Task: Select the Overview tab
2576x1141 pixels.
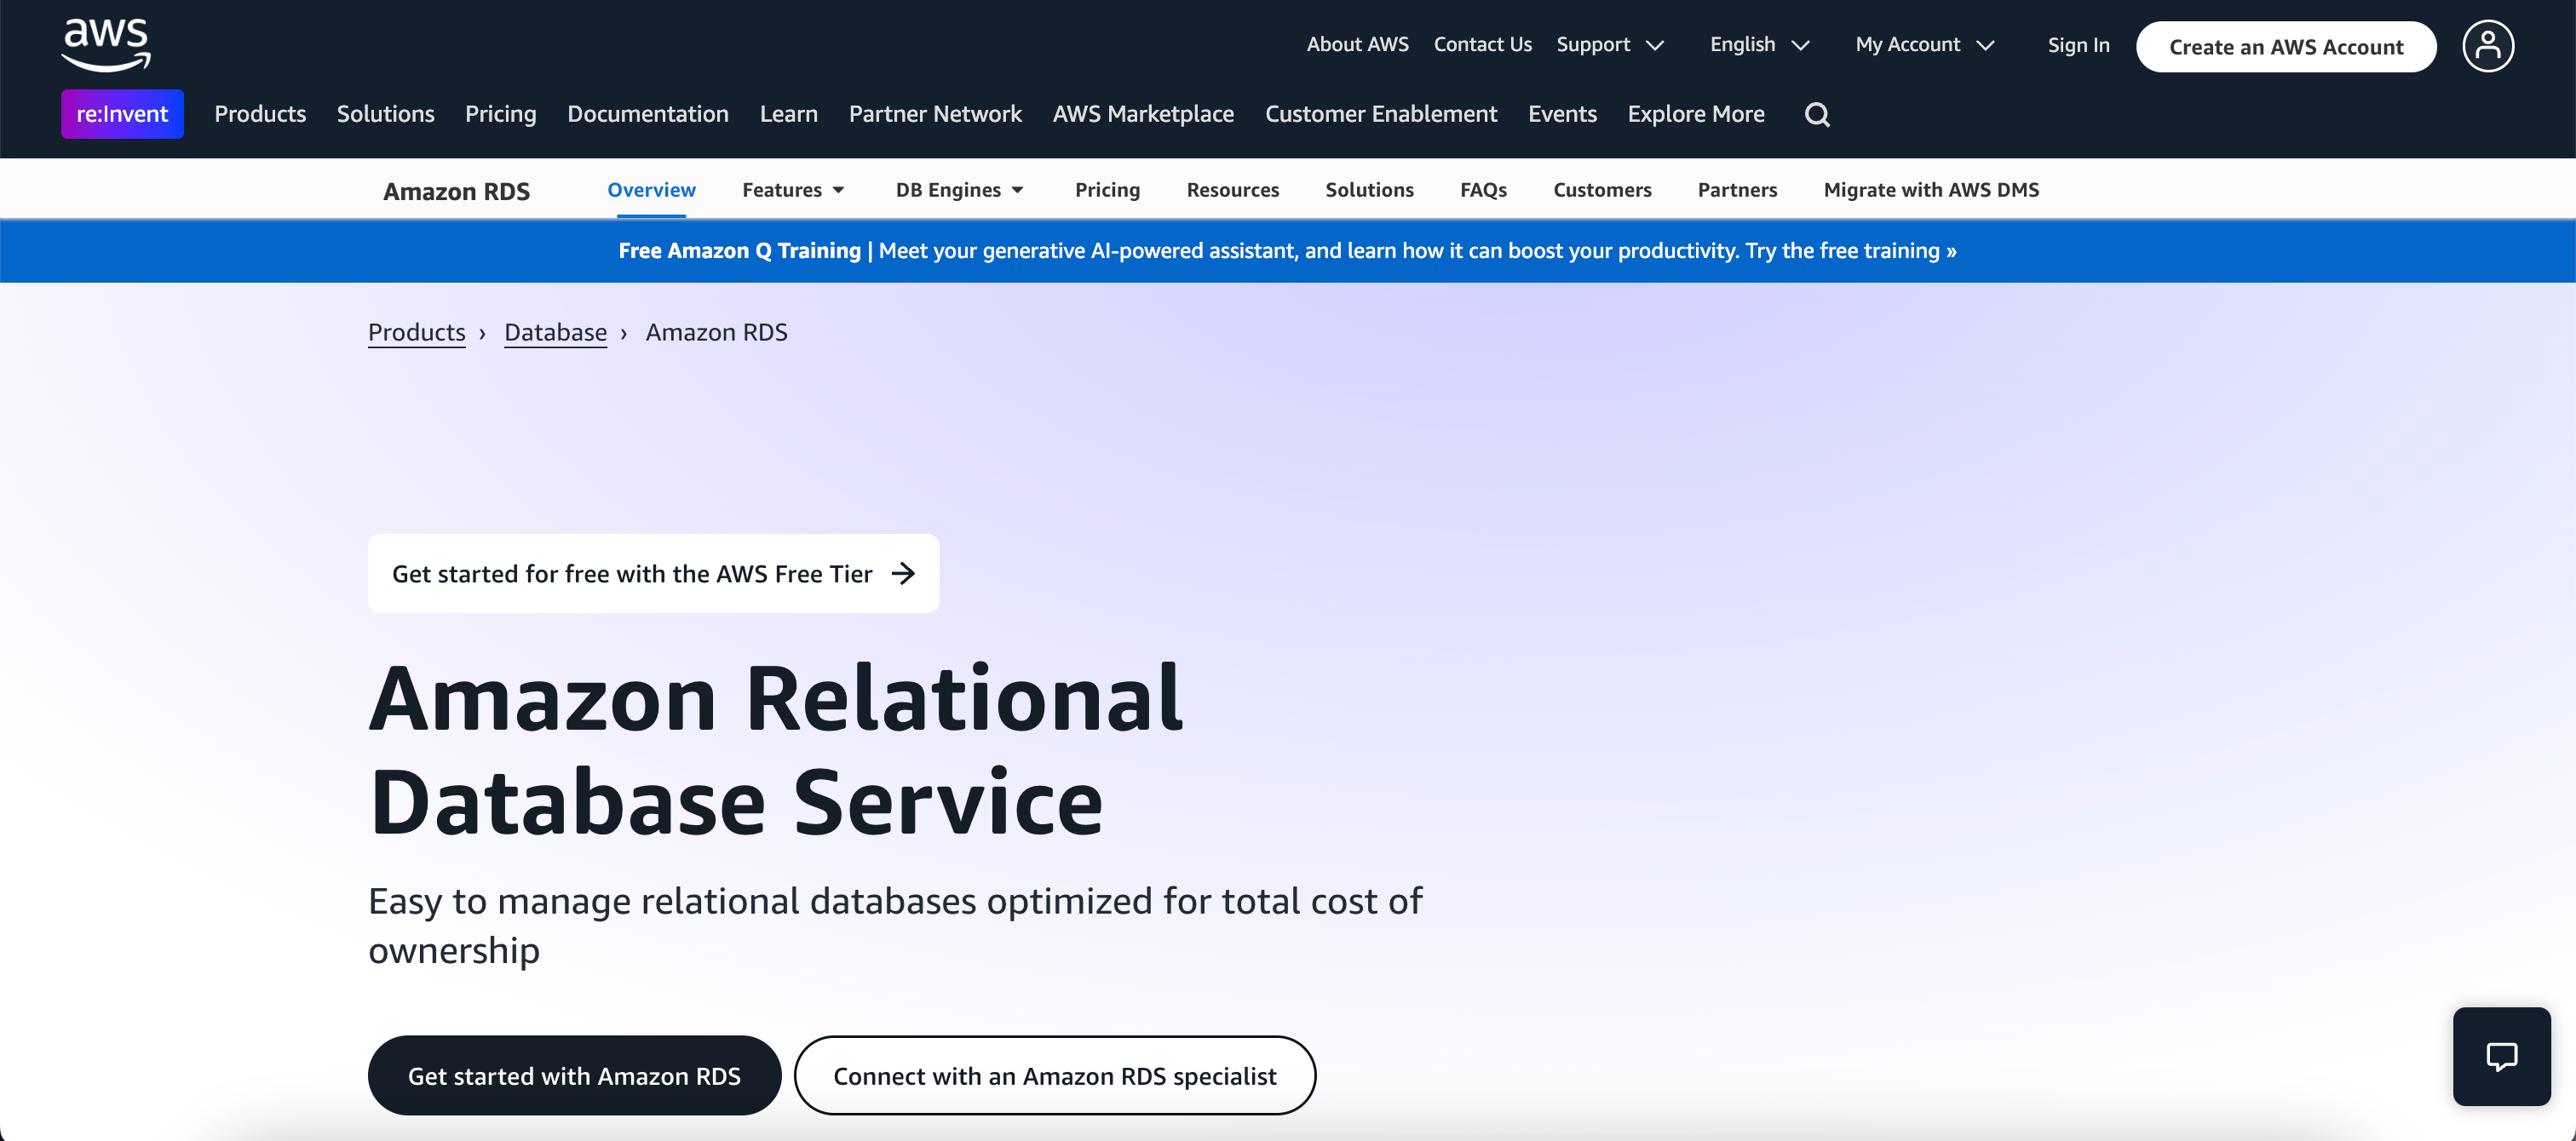Action: point(651,190)
